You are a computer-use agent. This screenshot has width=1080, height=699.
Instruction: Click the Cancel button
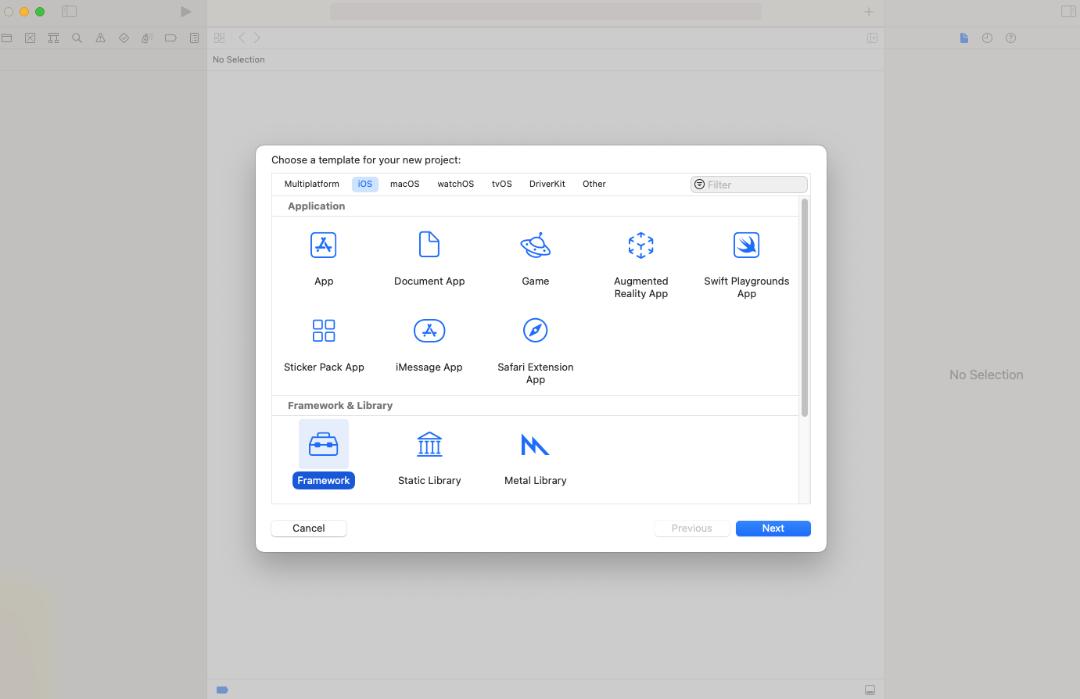(x=309, y=528)
